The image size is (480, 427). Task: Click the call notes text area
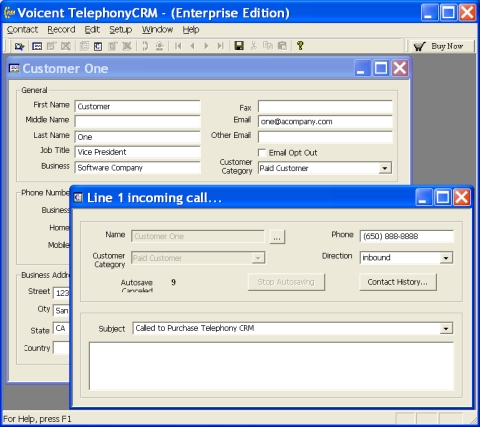pyautogui.click(x=271, y=366)
